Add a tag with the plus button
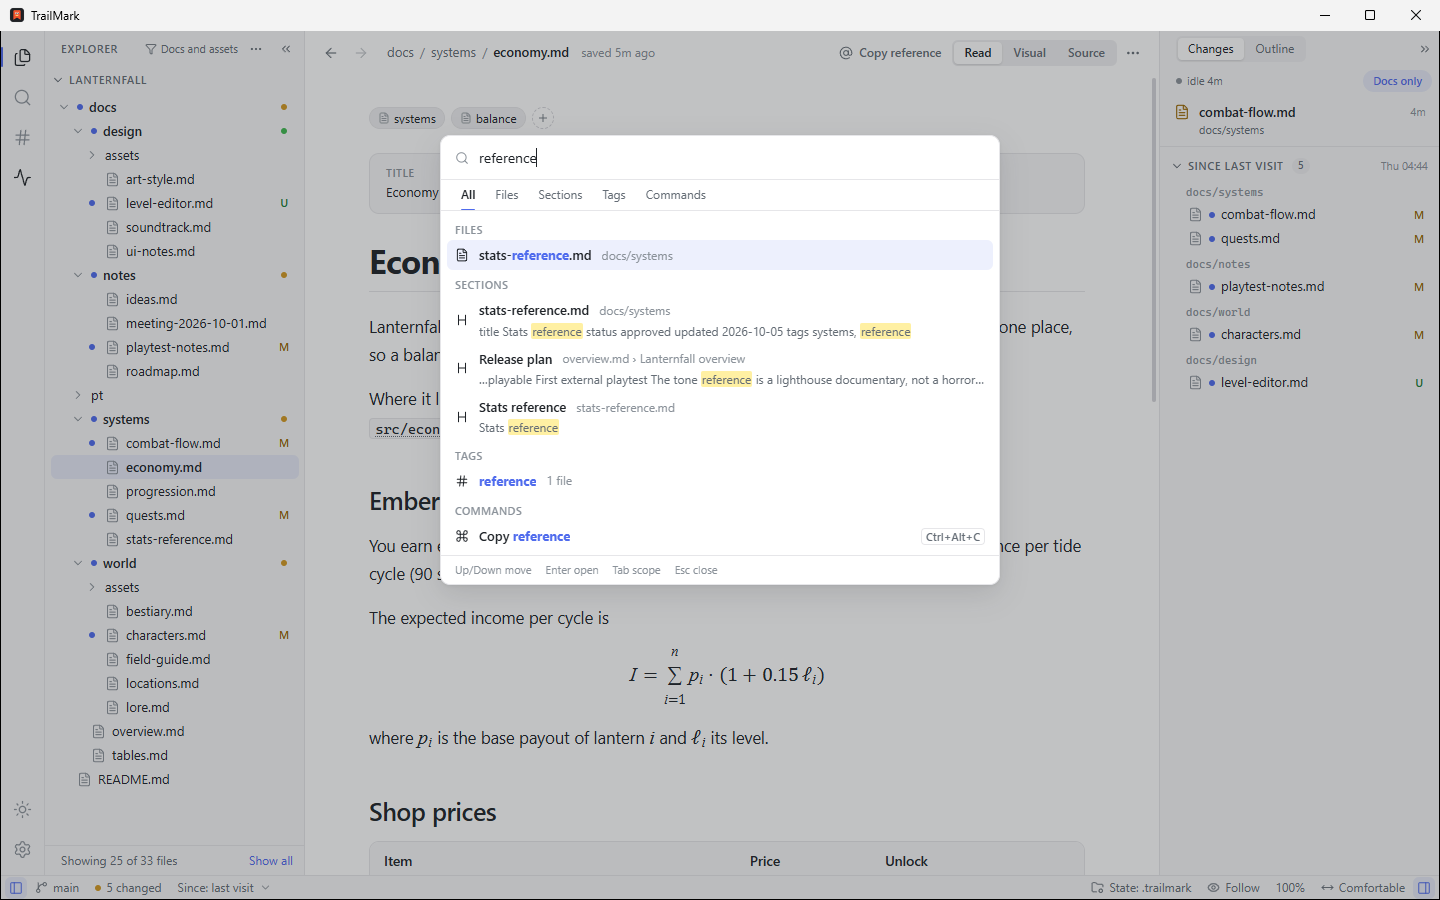This screenshot has height=900, width=1440. click(543, 118)
